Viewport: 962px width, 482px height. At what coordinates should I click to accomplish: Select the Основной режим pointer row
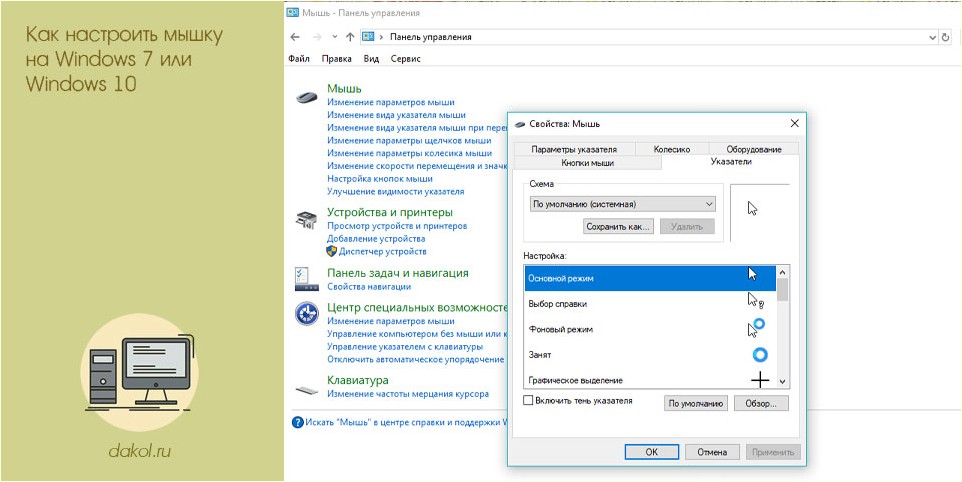coord(651,278)
